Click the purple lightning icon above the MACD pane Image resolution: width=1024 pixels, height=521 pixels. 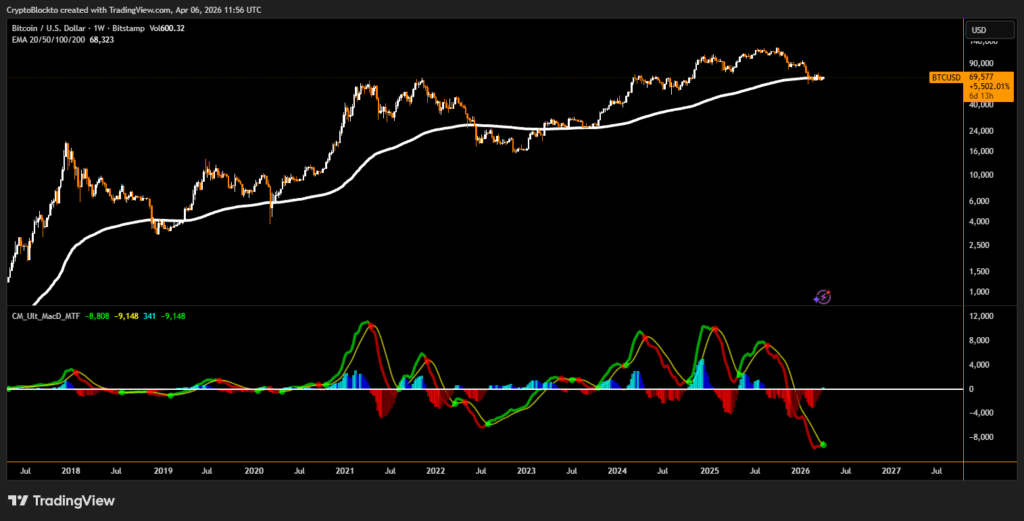pyautogui.click(x=822, y=296)
